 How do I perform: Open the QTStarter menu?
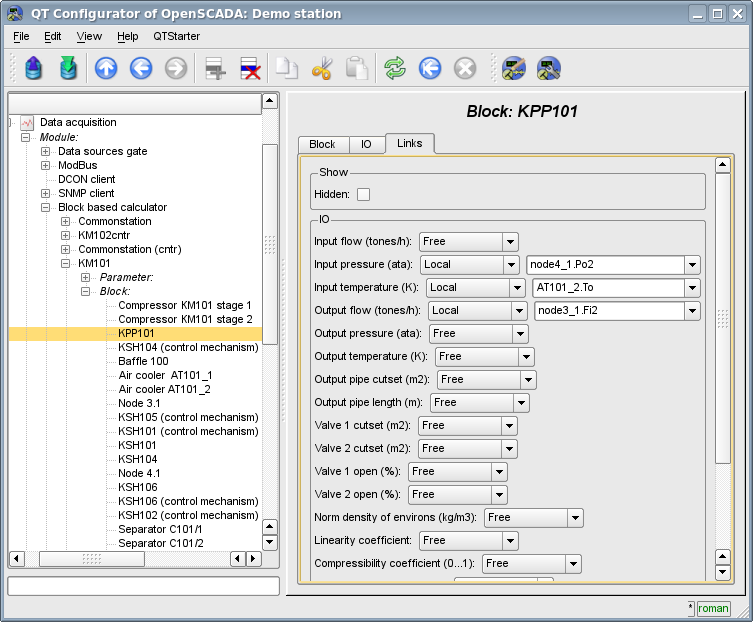[x=176, y=36]
